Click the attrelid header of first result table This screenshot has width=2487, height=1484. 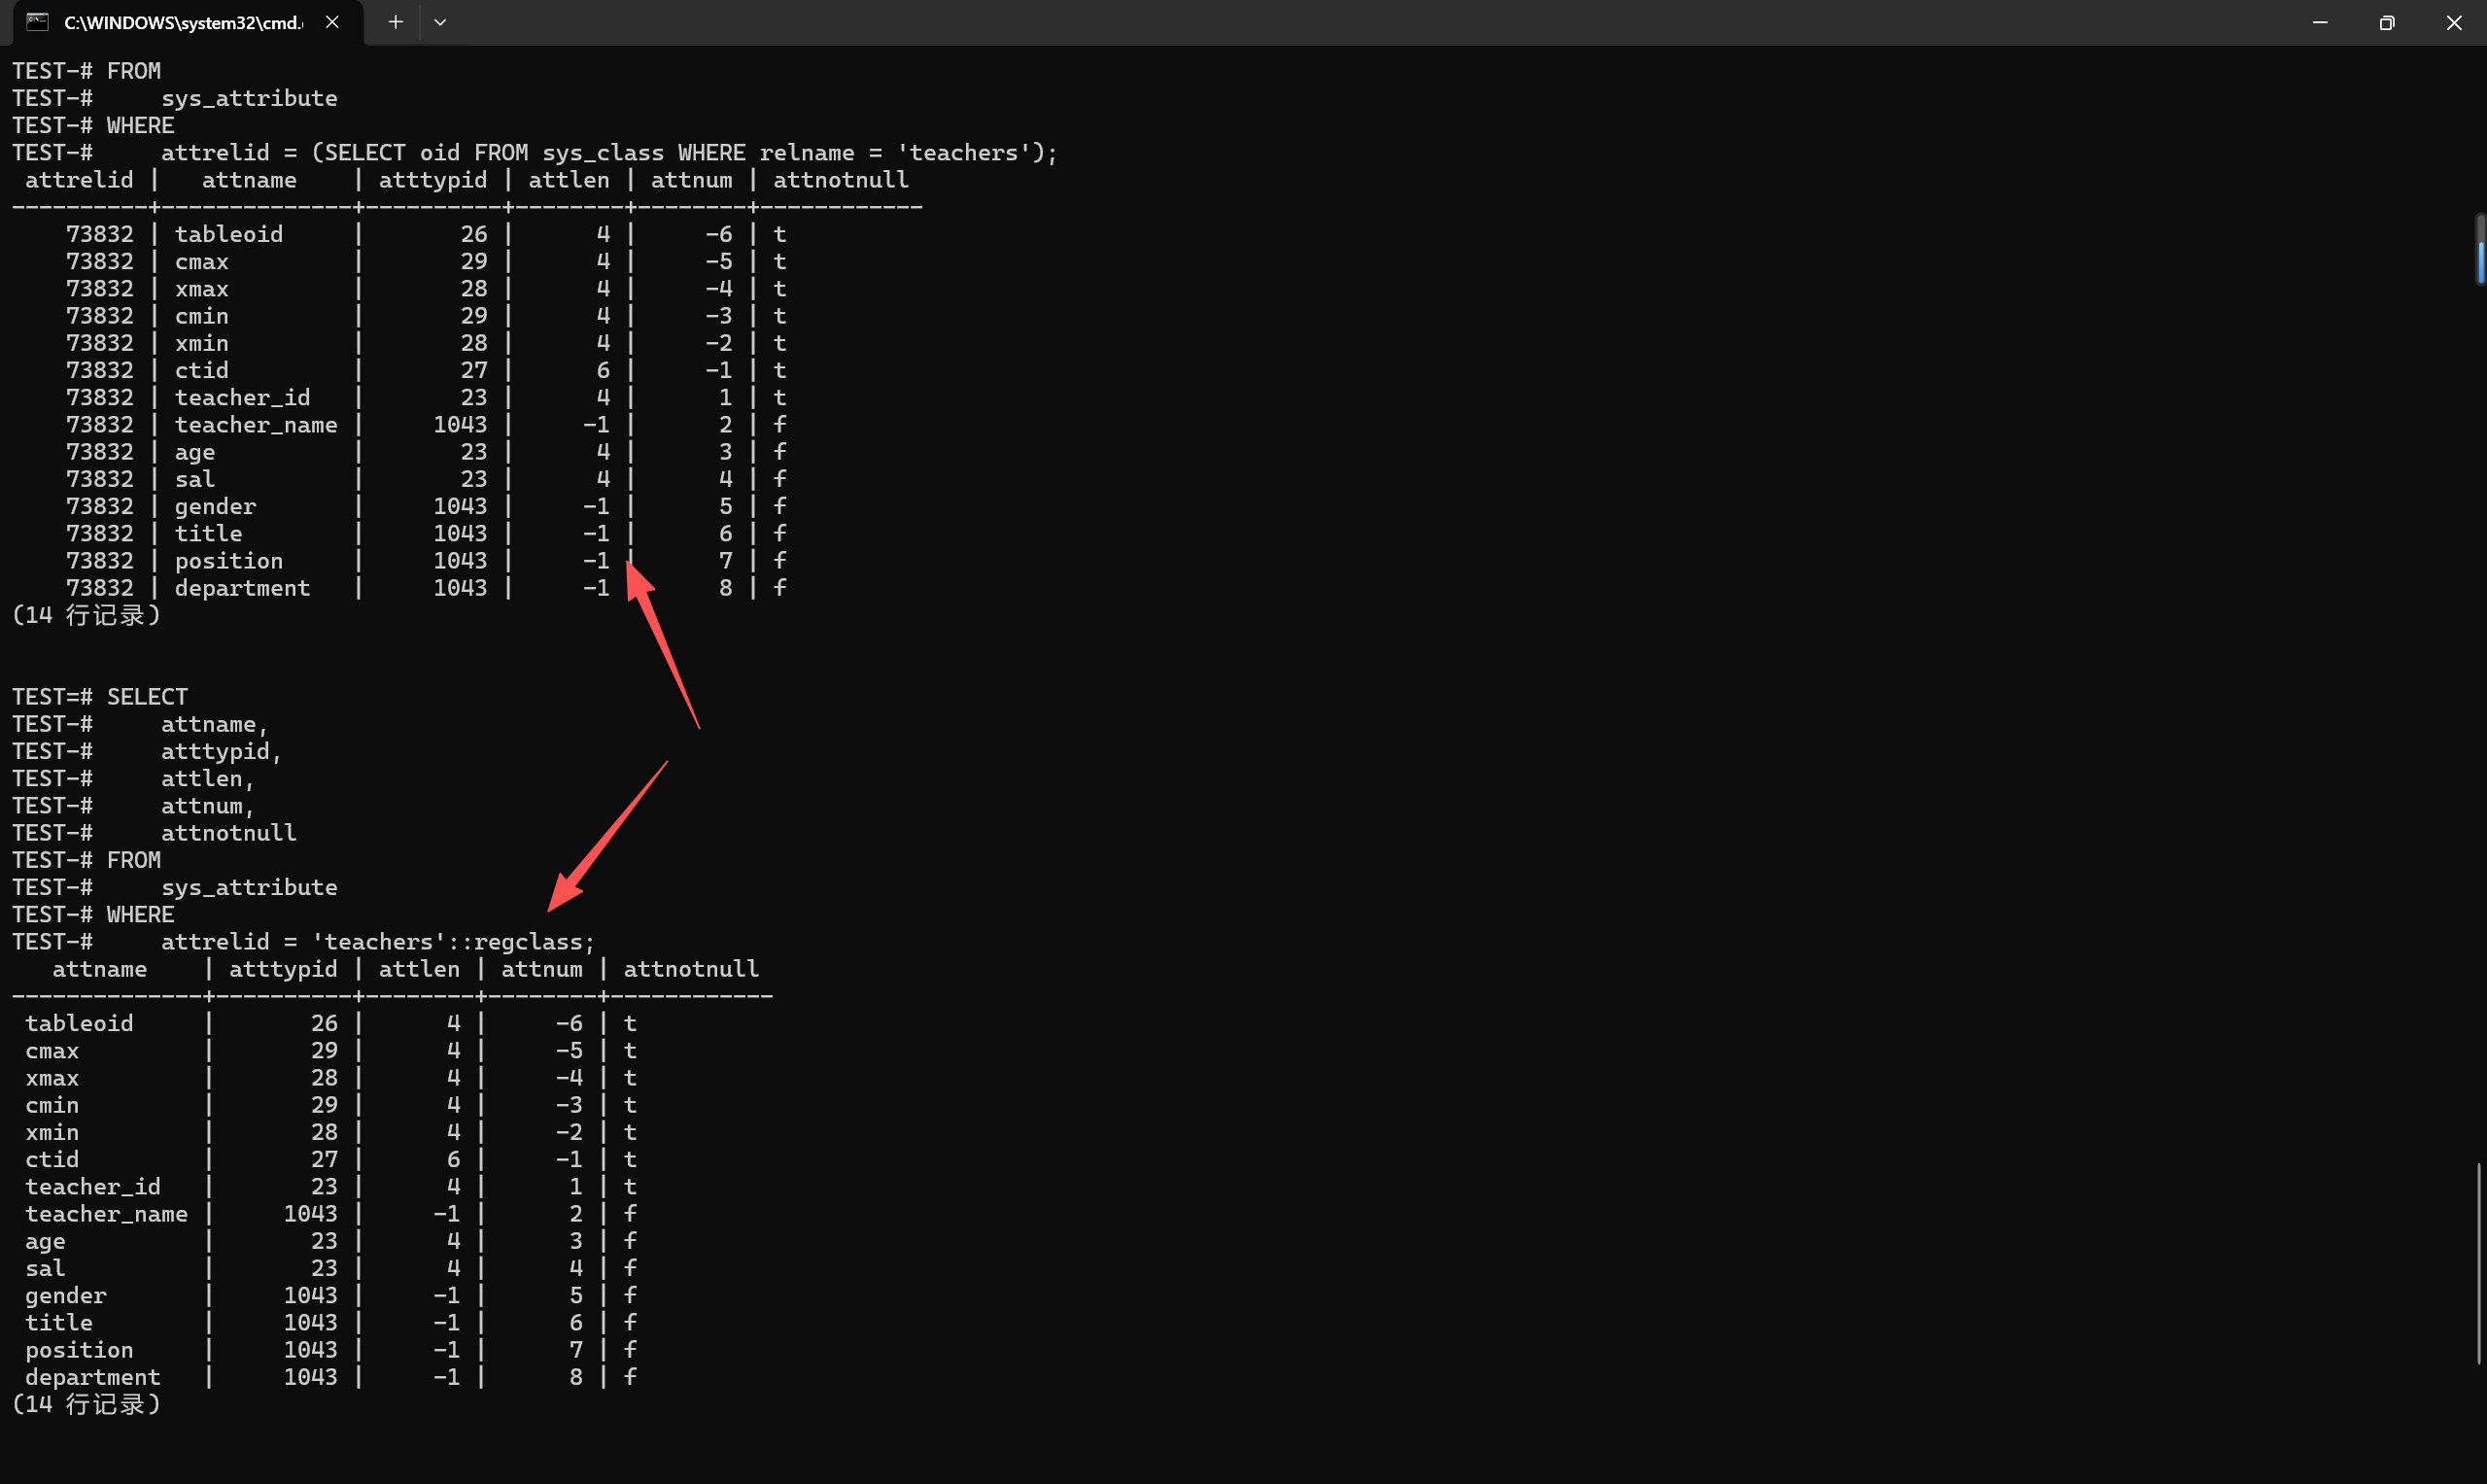pyautogui.click(x=79, y=180)
